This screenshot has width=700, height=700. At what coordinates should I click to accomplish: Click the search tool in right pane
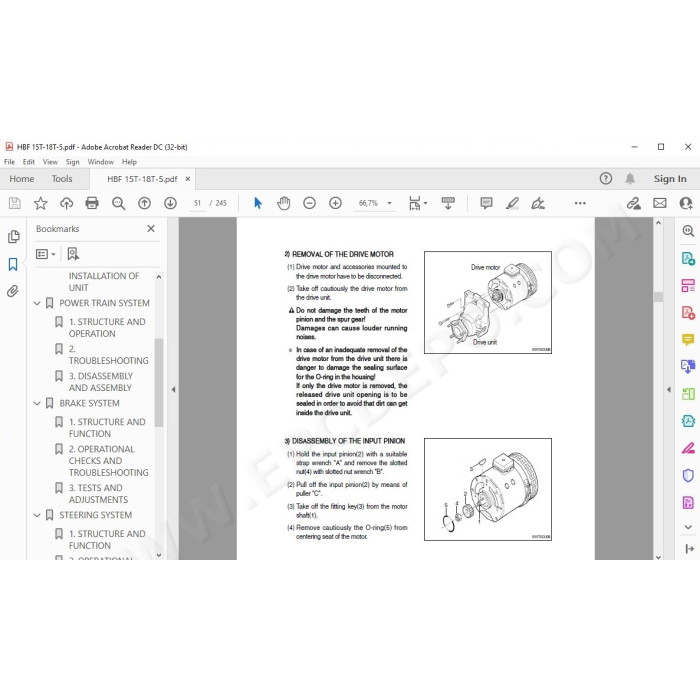(x=688, y=231)
